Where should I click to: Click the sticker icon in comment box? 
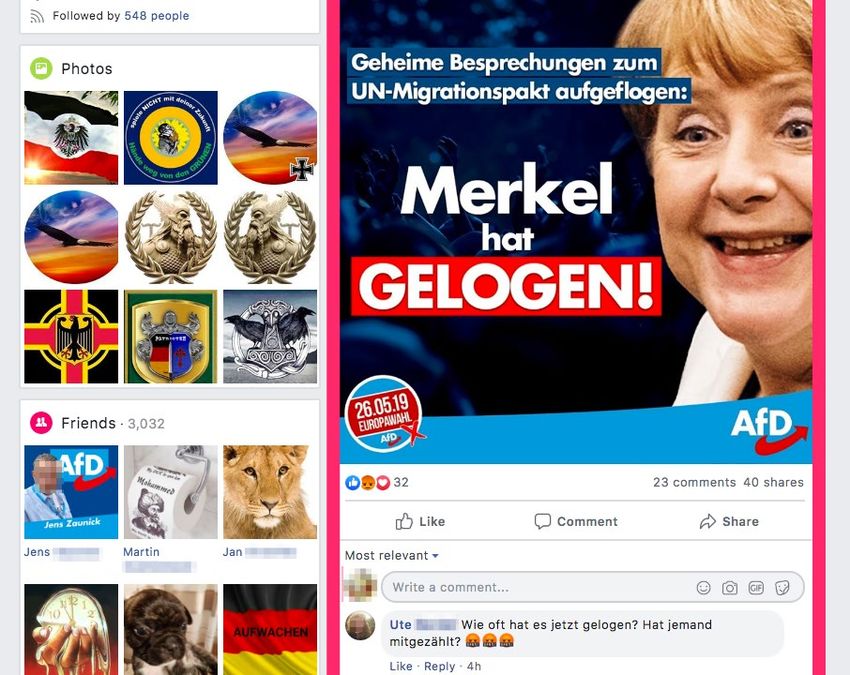pos(782,588)
